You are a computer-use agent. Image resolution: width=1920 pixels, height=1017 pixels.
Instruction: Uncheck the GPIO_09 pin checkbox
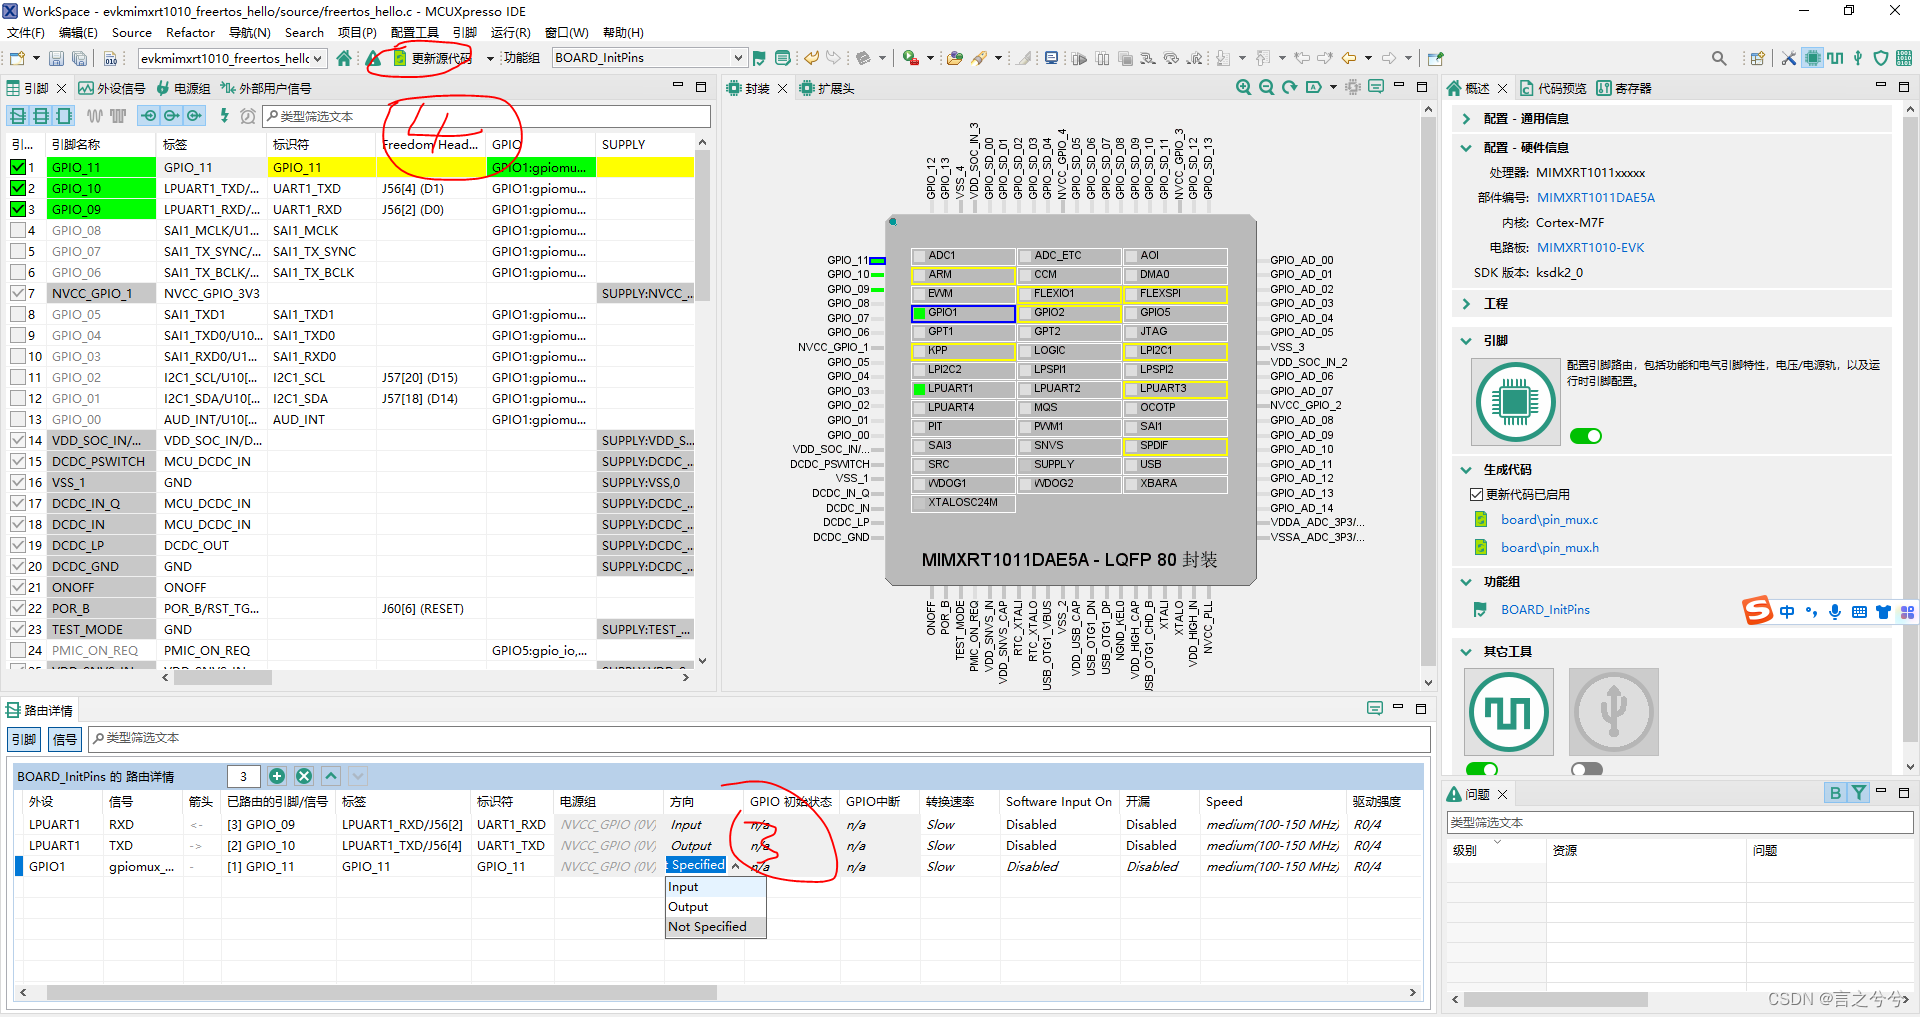click(x=18, y=209)
